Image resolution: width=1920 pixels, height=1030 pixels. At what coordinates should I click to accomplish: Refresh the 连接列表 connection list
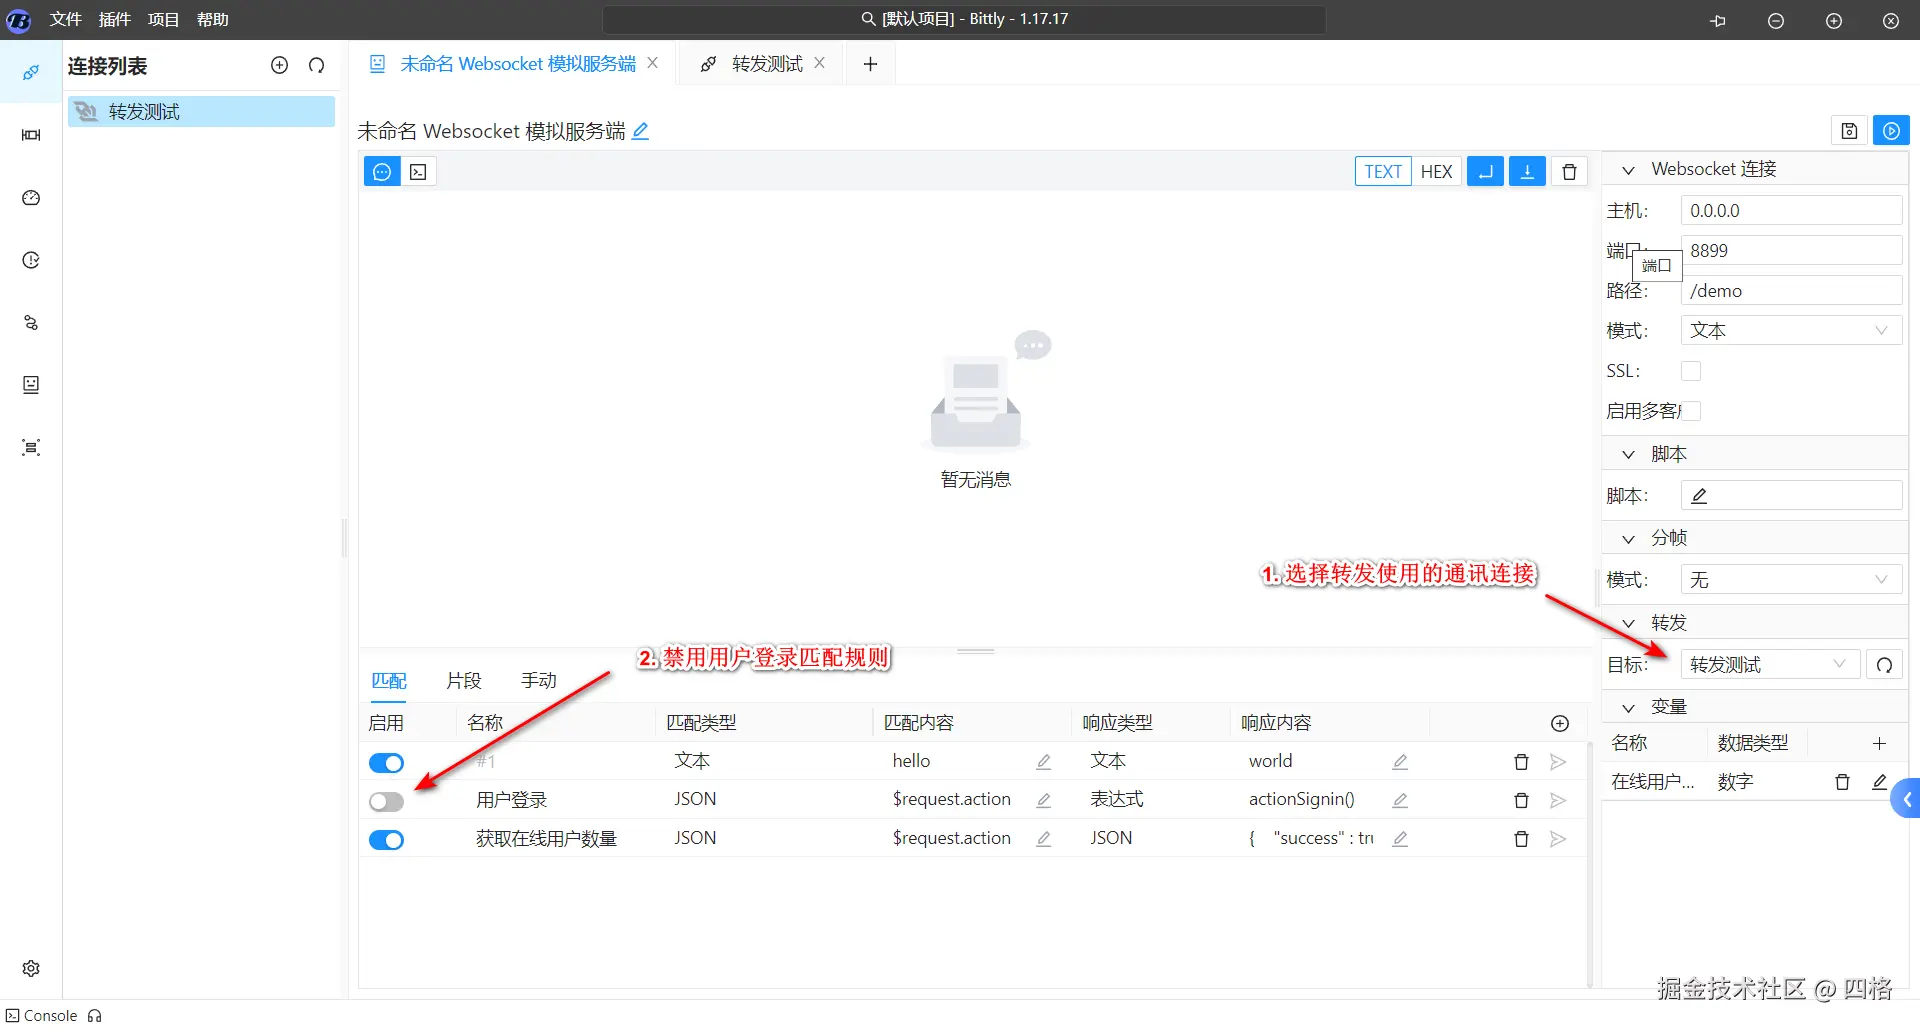[x=317, y=65]
